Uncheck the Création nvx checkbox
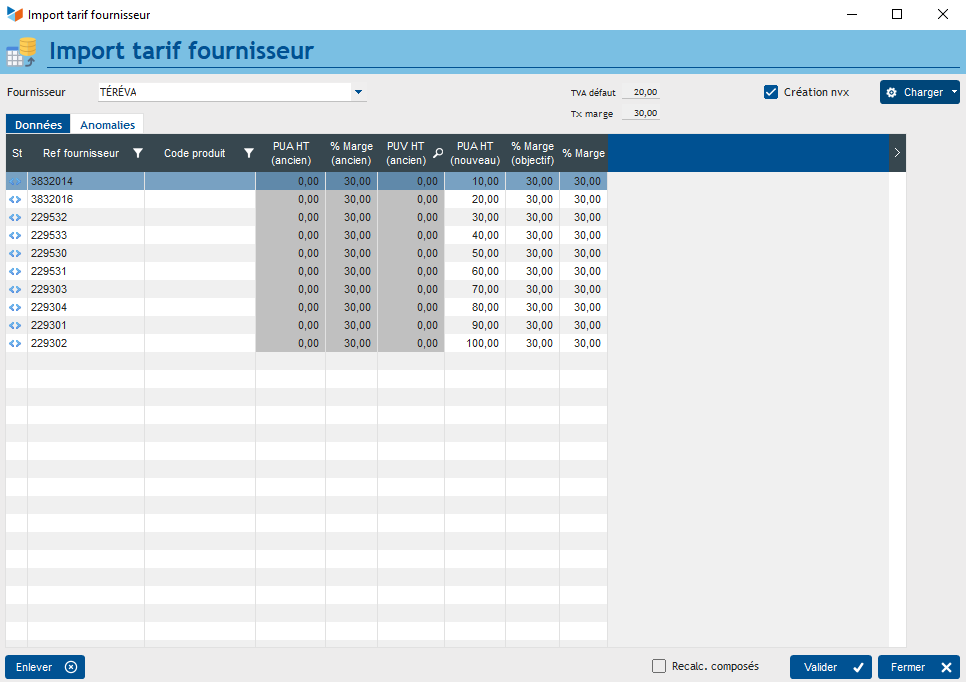The height and width of the screenshot is (682, 966). click(x=771, y=92)
